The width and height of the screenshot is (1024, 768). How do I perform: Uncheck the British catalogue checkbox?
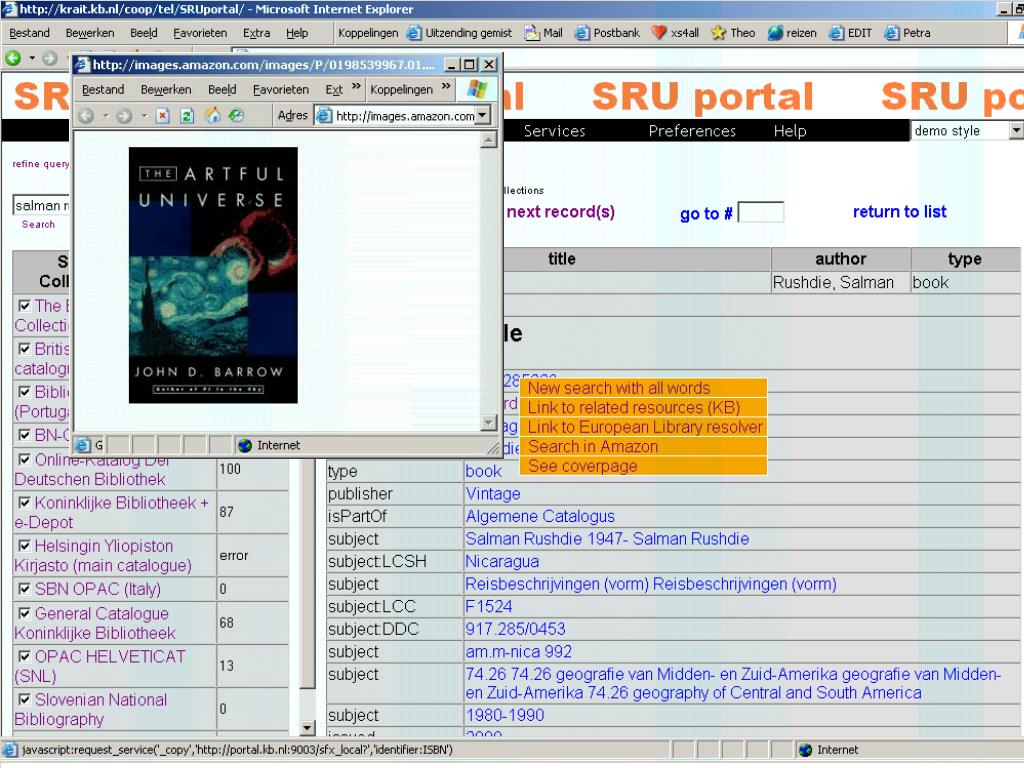24,349
